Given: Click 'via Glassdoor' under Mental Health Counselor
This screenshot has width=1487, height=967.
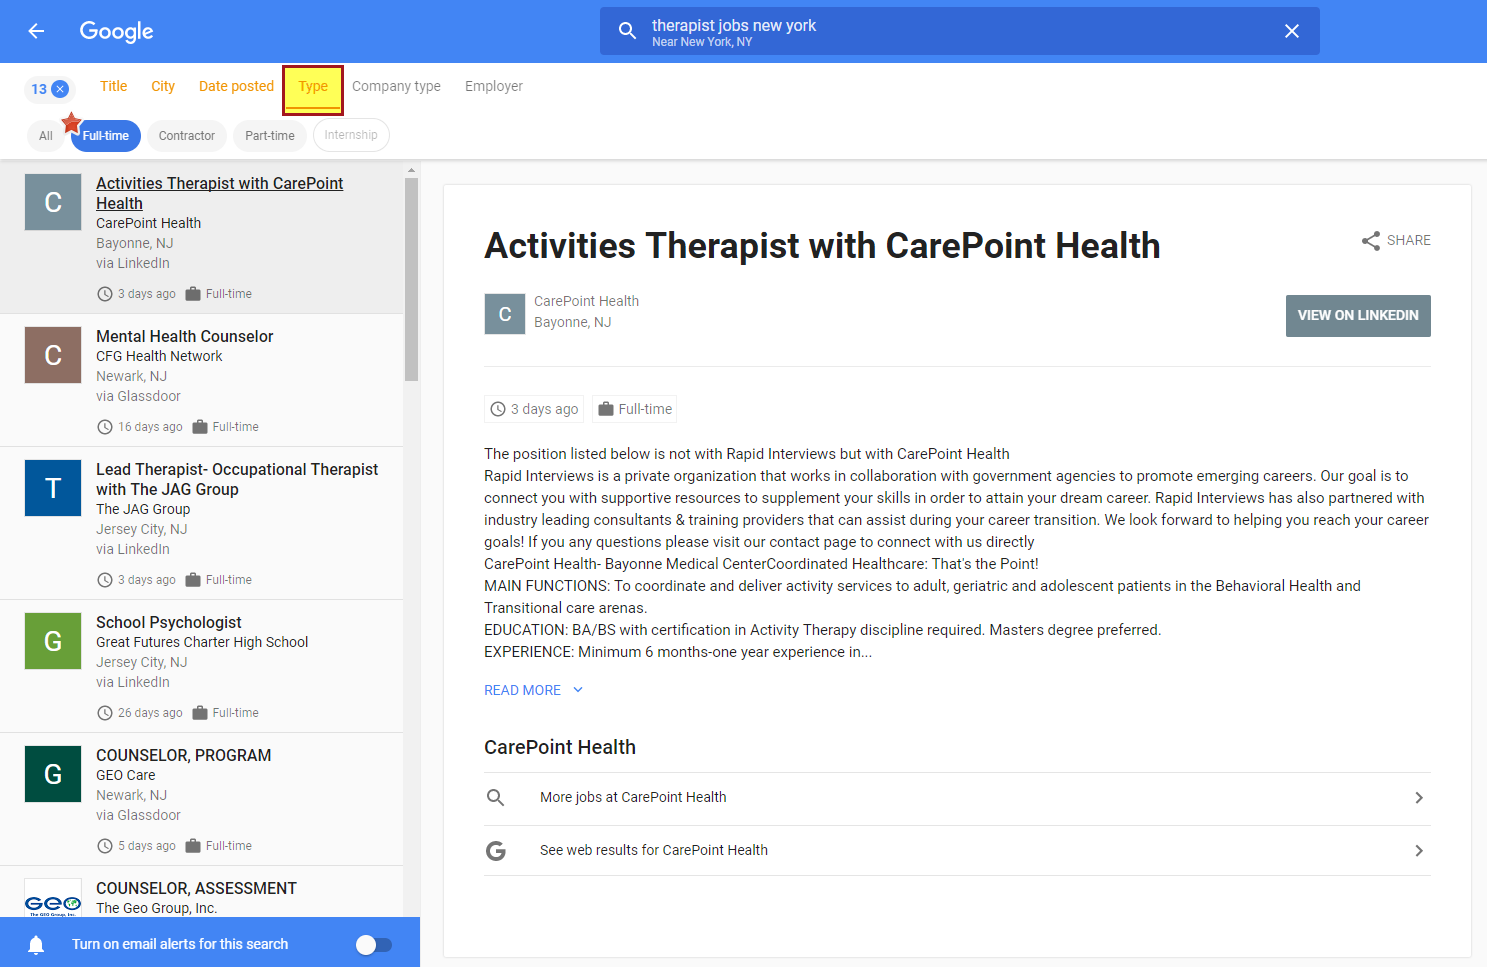Looking at the screenshot, I should (138, 396).
